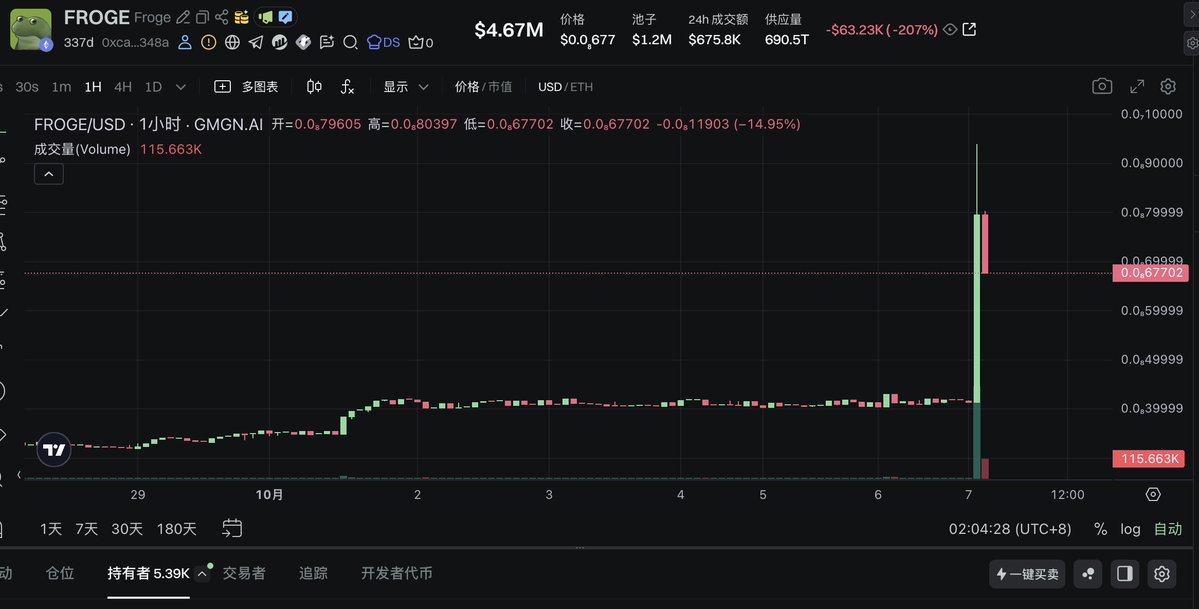Expand the more timeframes dropdown arrow
The image size is (1199, 609).
pos(180,86)
